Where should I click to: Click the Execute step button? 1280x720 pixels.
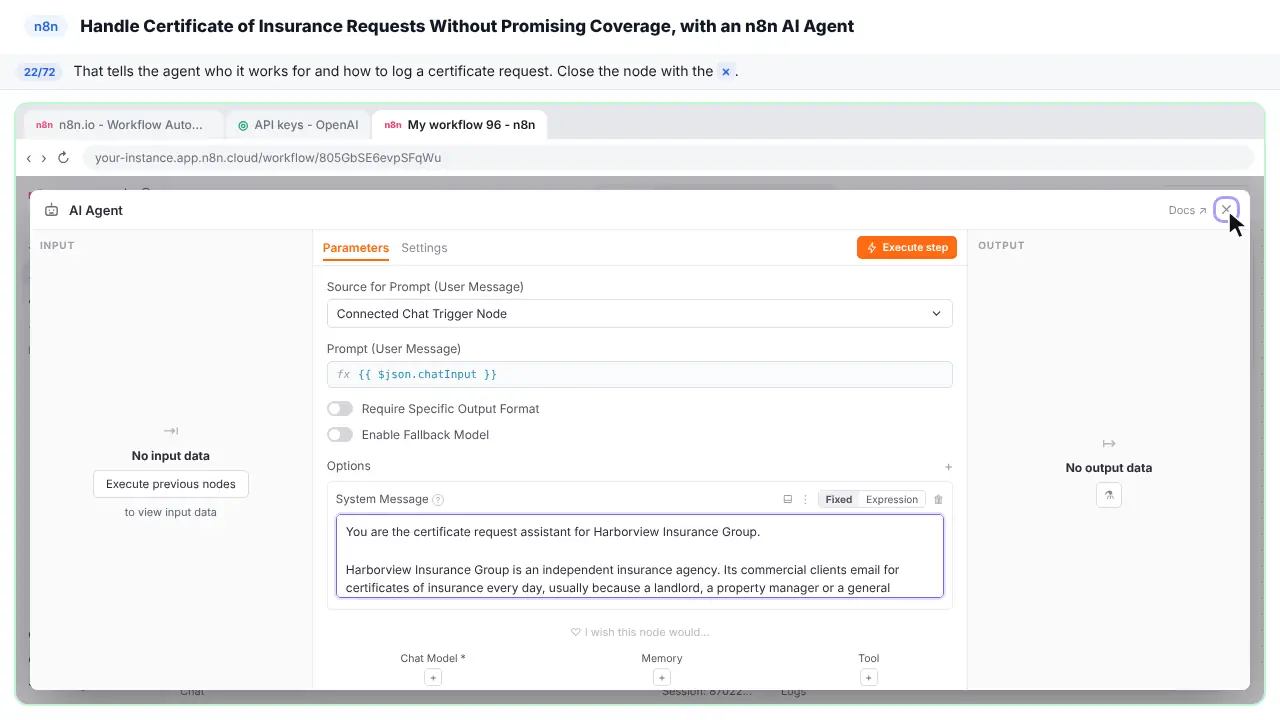907,248
